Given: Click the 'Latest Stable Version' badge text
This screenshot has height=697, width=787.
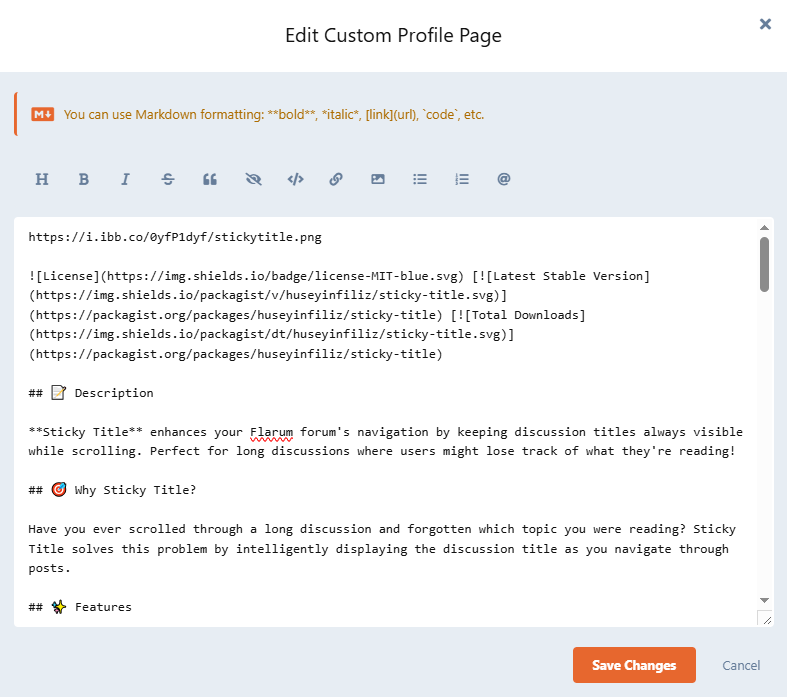Looking at the screenshot, I should 567,276.
